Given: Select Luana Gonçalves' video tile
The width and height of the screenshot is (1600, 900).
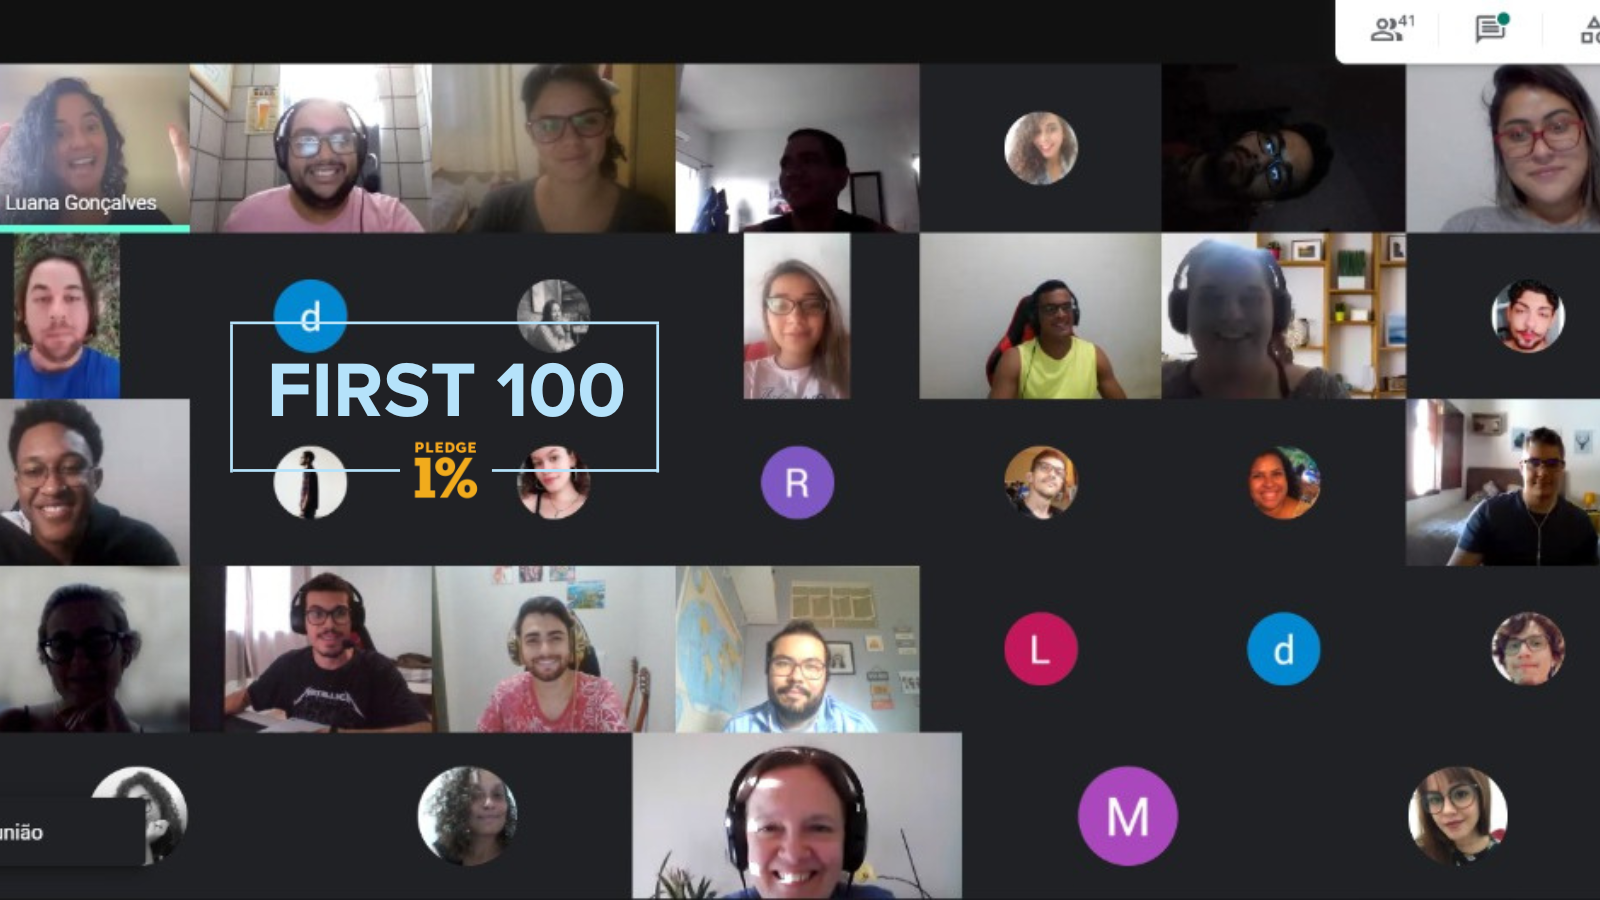Looking at the screenshot, I should coord(95,148).
